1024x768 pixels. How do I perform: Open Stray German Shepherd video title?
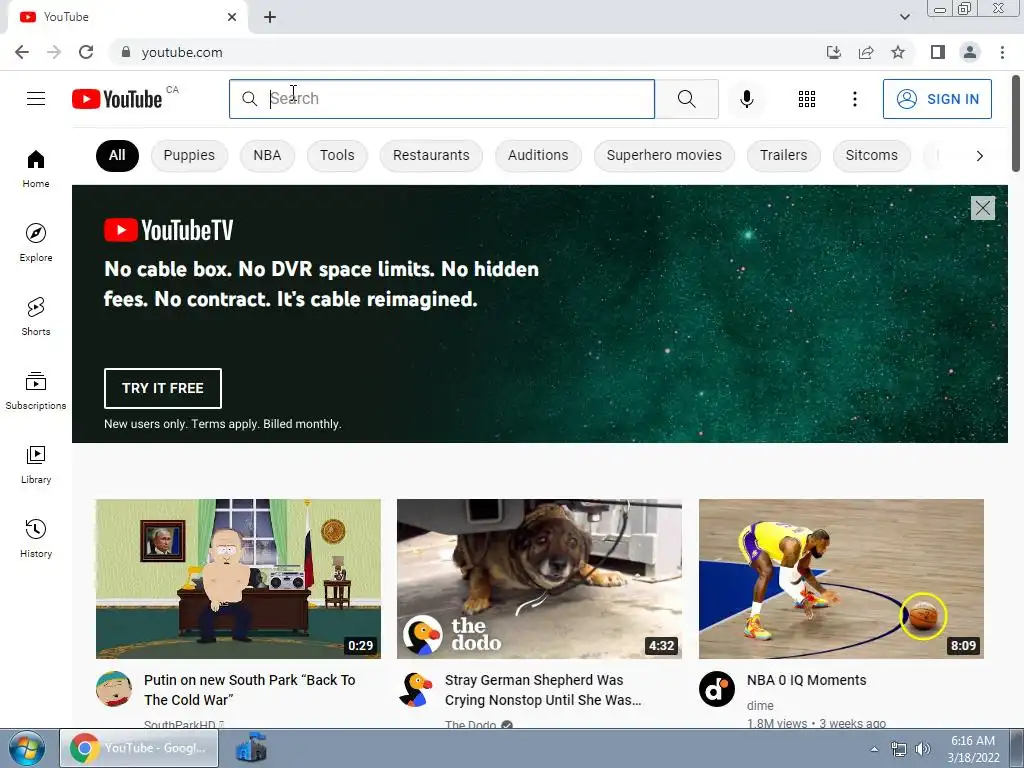pyautogui.click(x=543, y=690)
